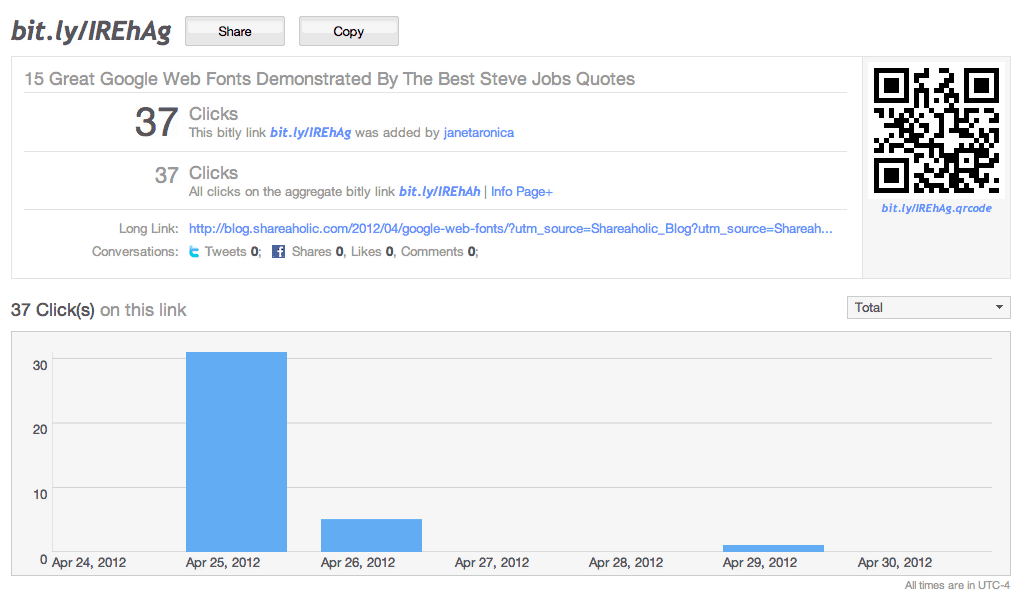Open the bit.ly/IREhAg.qrcode link
This screenshot has width=1028, height=594.
coord(936,208)
